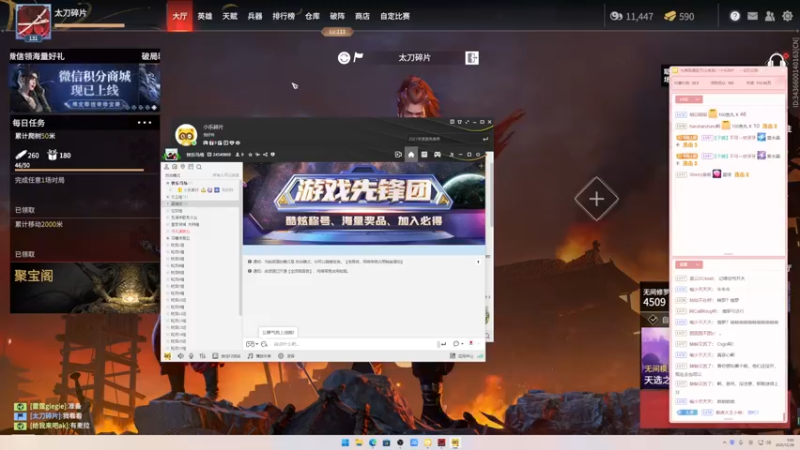Open the 兵器 weapons tab
800x450 pixels.
[x=255, y=16]
